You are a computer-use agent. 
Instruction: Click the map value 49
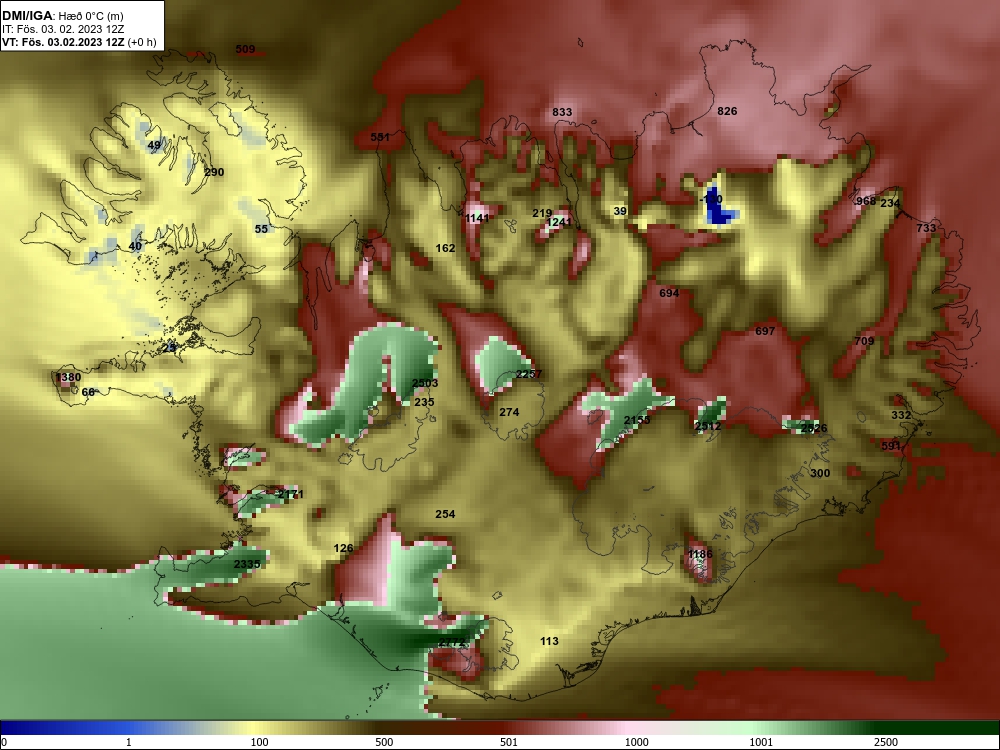coord(154,145)
